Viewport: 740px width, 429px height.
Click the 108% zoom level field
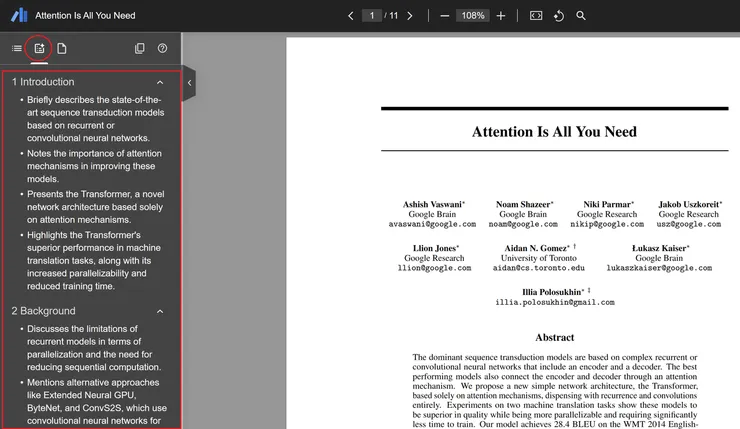473,16
